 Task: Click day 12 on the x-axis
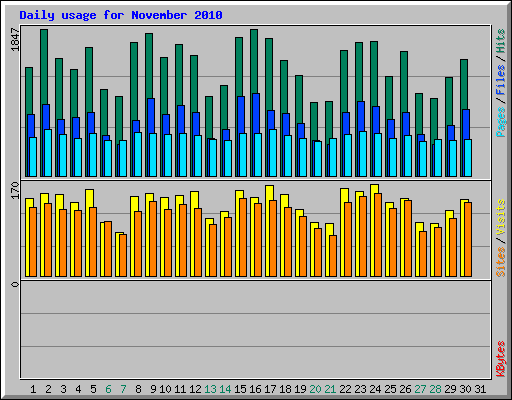[x=195, y=389]
